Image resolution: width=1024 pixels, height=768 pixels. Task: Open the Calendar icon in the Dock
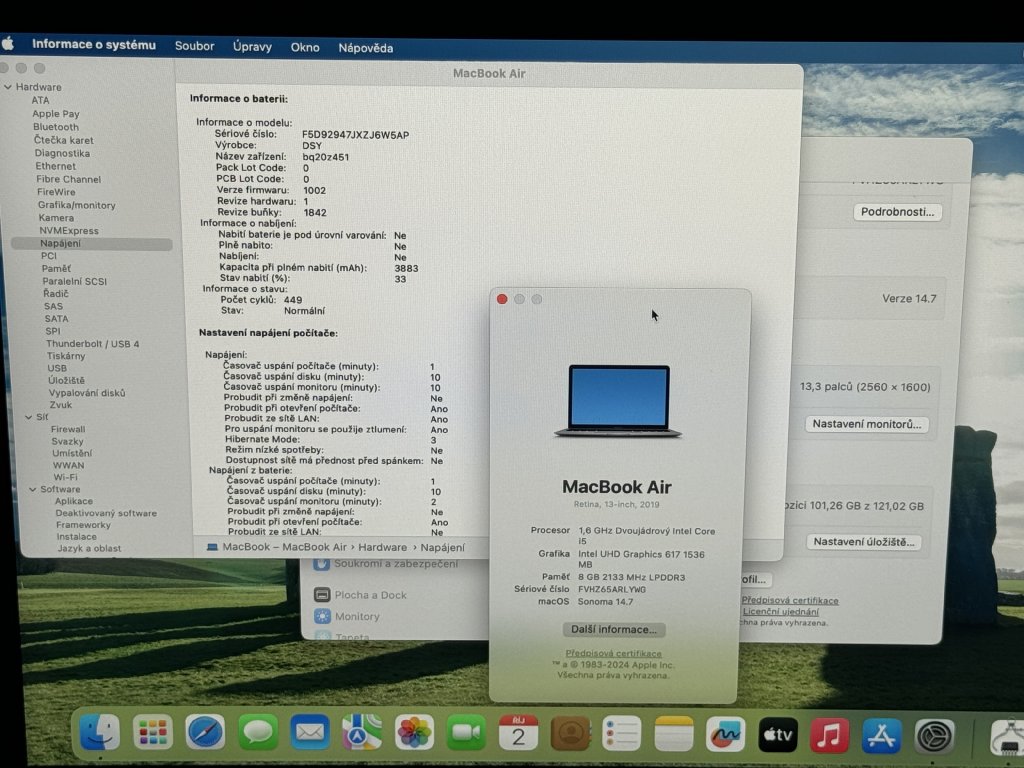coord(518,733)
